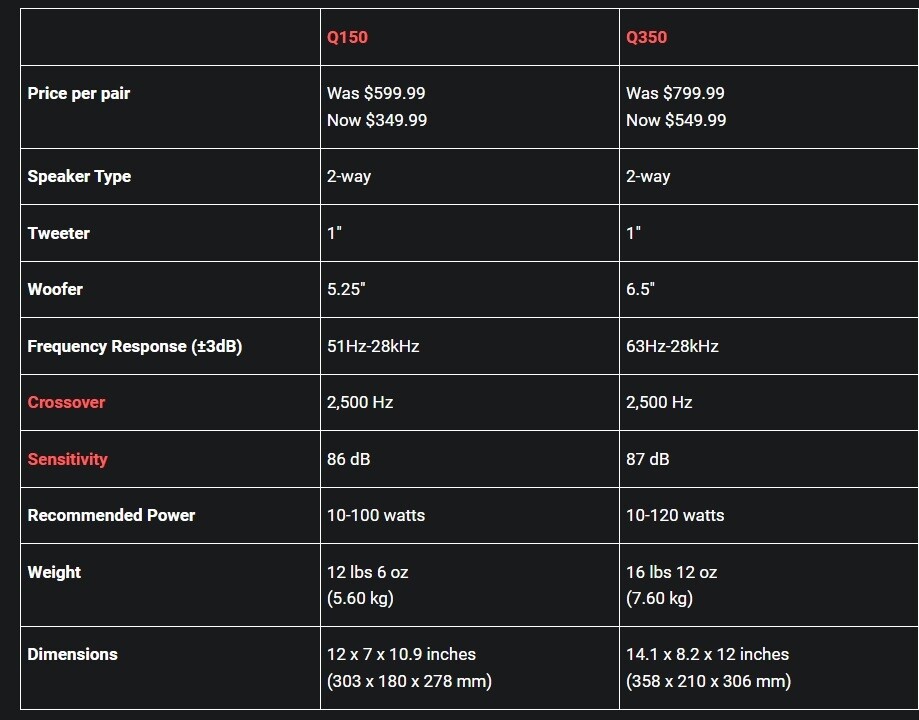Select the Q150 now $349.99 price
This screenshot has height=720, width=919.
pyautogui.click(x=377, y=120)
